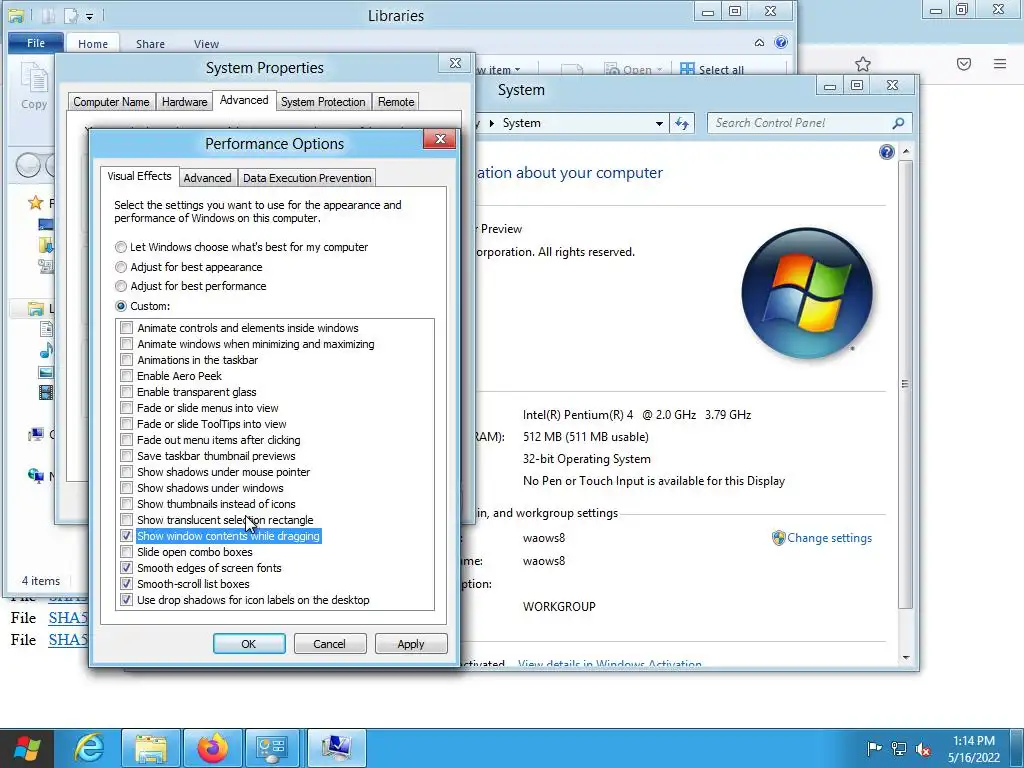Open View ribbon tab in Libraries
This screenshot has width=1024, height=768.
(x=206, y=44)
